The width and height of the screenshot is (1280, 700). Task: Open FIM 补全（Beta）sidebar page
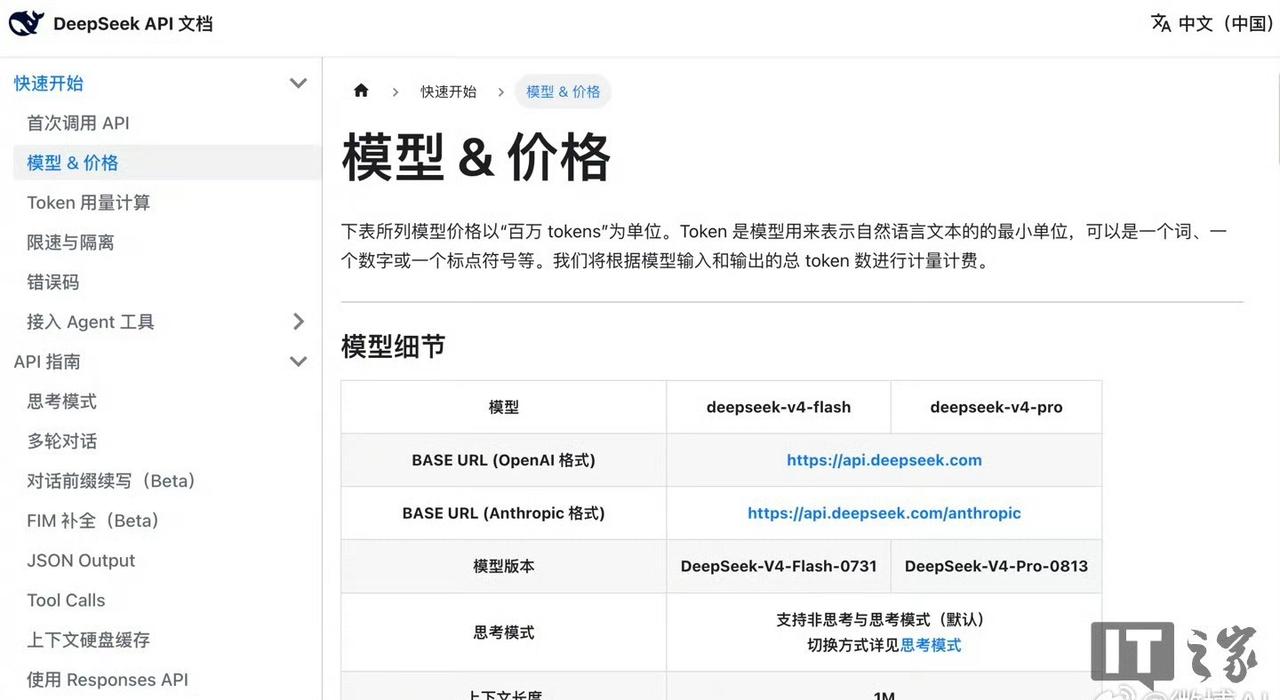pos(93,521)
